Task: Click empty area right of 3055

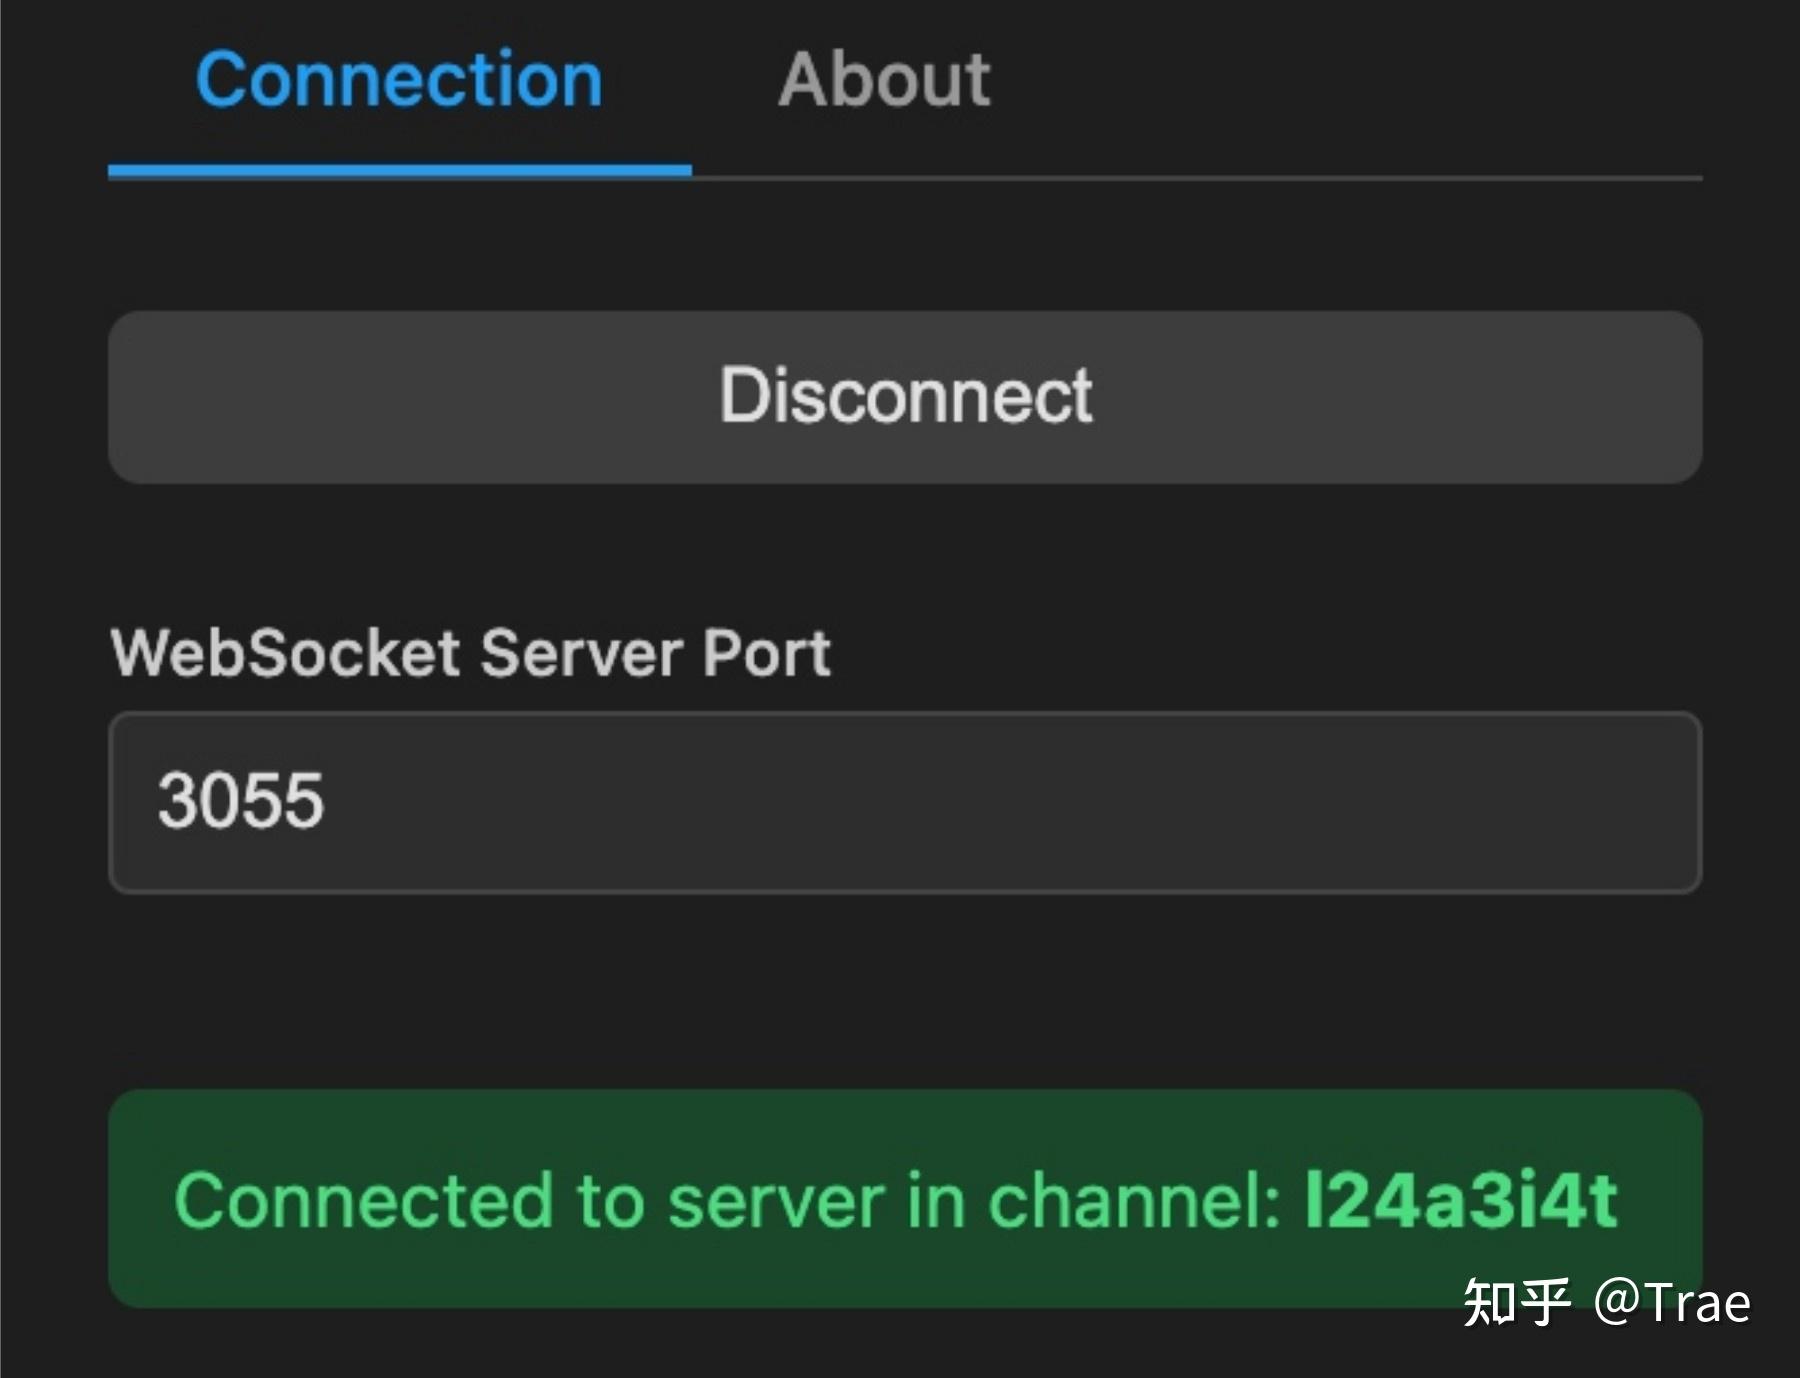Action: click(x=1000, y=802)
